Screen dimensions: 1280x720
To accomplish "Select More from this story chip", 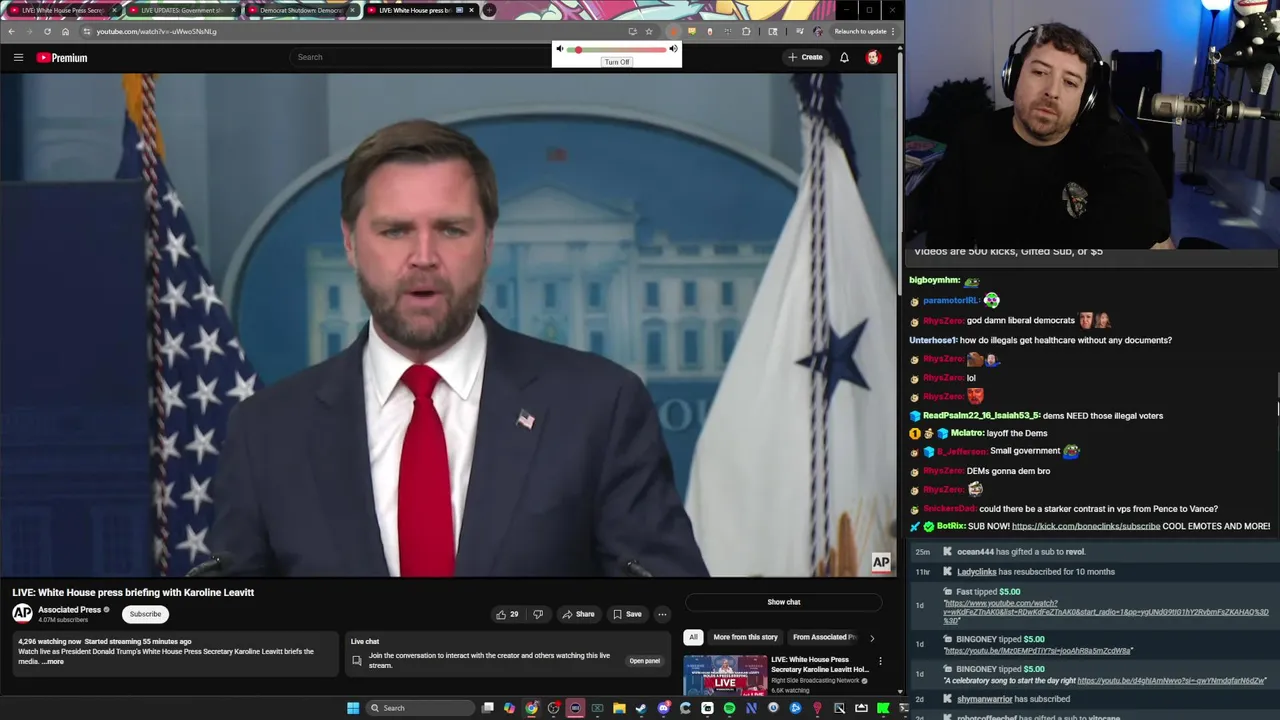I will pos(745,637).
